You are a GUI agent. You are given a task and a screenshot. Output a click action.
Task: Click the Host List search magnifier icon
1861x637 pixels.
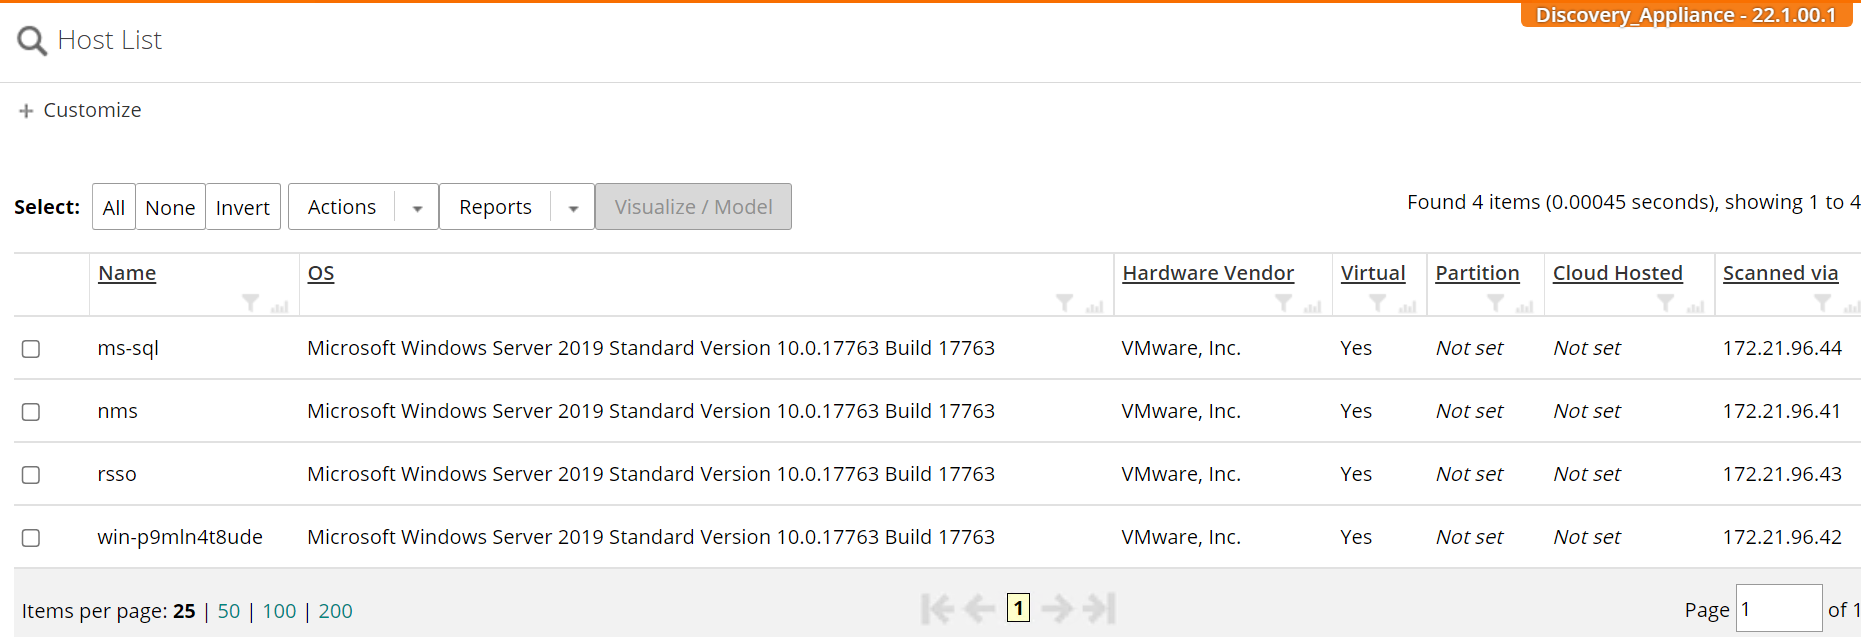tap(32, 41)
